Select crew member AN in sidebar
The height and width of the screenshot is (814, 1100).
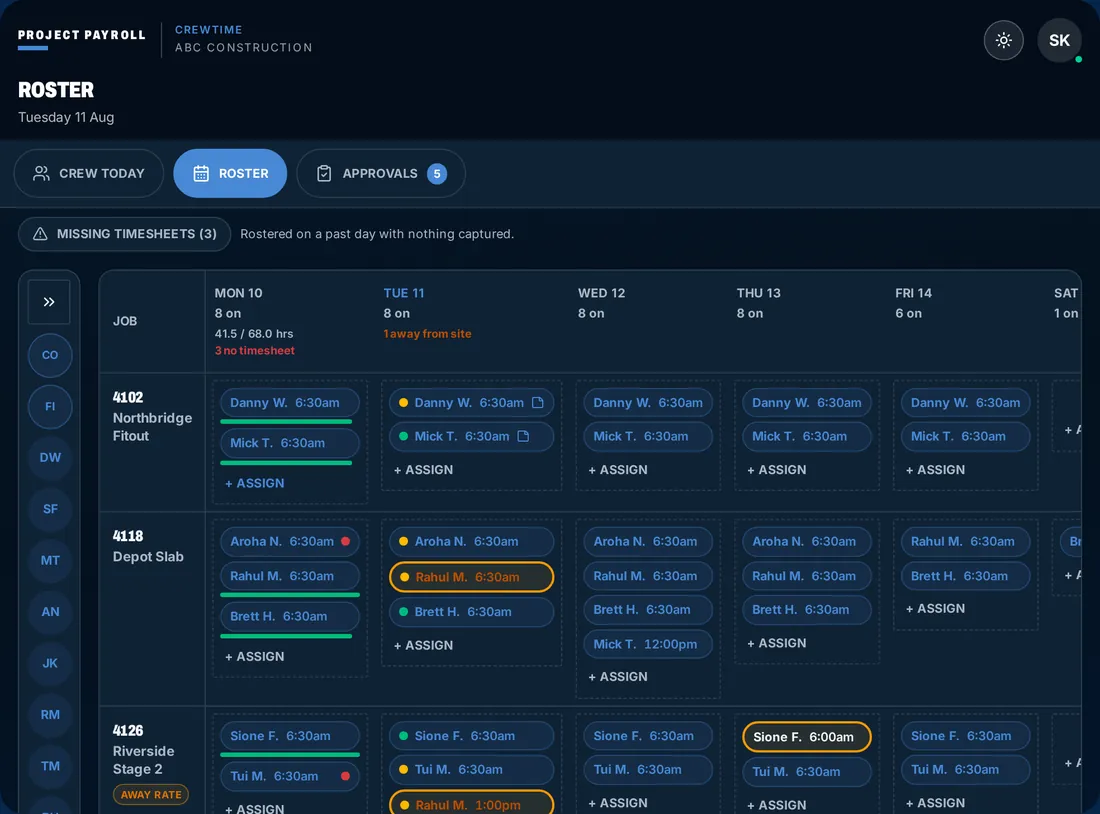pos(50,612)
